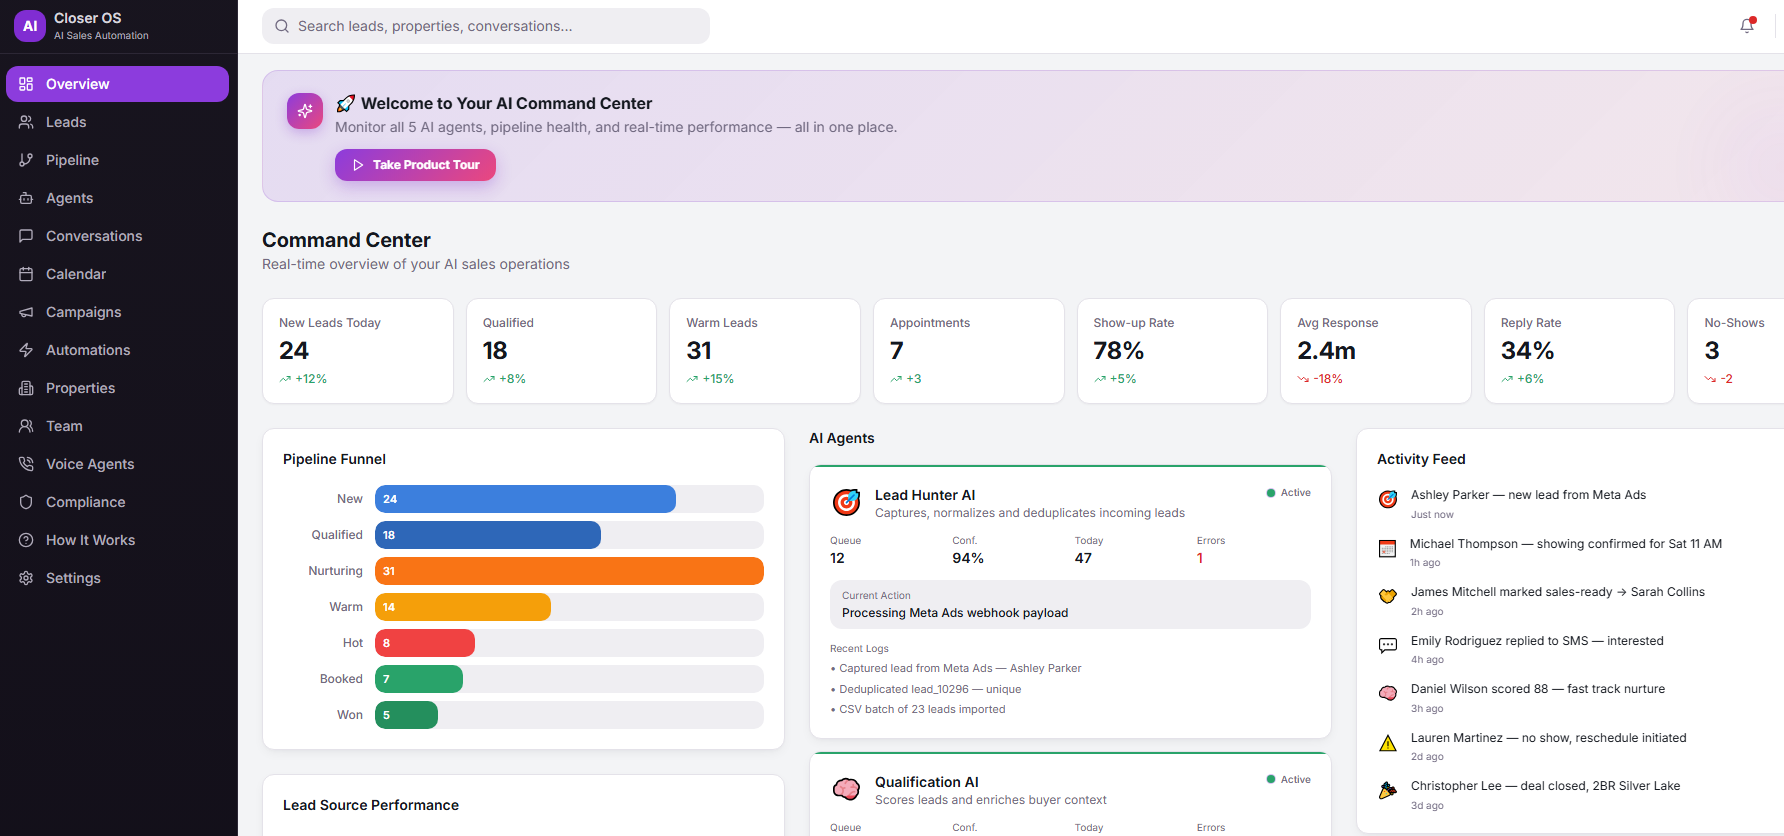Screen dimensions: 1784x836
Task: Click the Lead Source Performance heading
Action: click(x=371, y=805)
